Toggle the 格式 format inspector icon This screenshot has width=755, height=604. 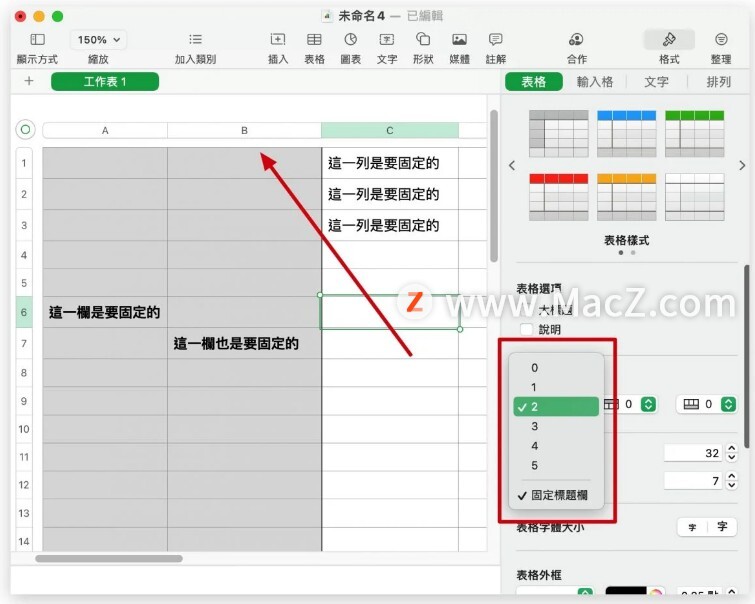(669, 39)
